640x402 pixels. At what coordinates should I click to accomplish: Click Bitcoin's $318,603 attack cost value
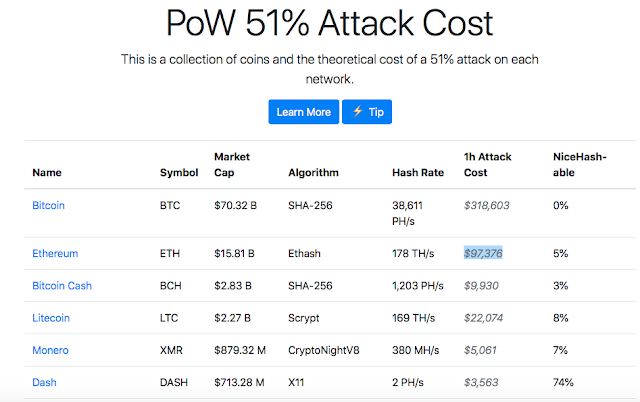(x=487, y=205)
